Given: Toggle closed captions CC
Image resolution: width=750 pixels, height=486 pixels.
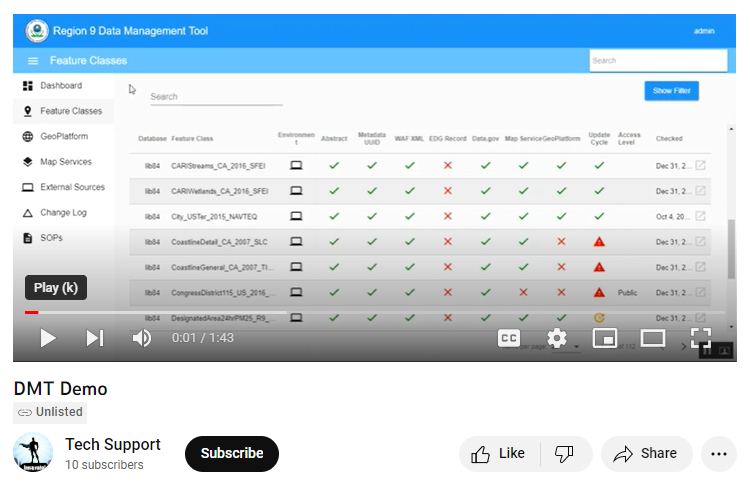Looking at the screenshot, I should tap(508, 338).
